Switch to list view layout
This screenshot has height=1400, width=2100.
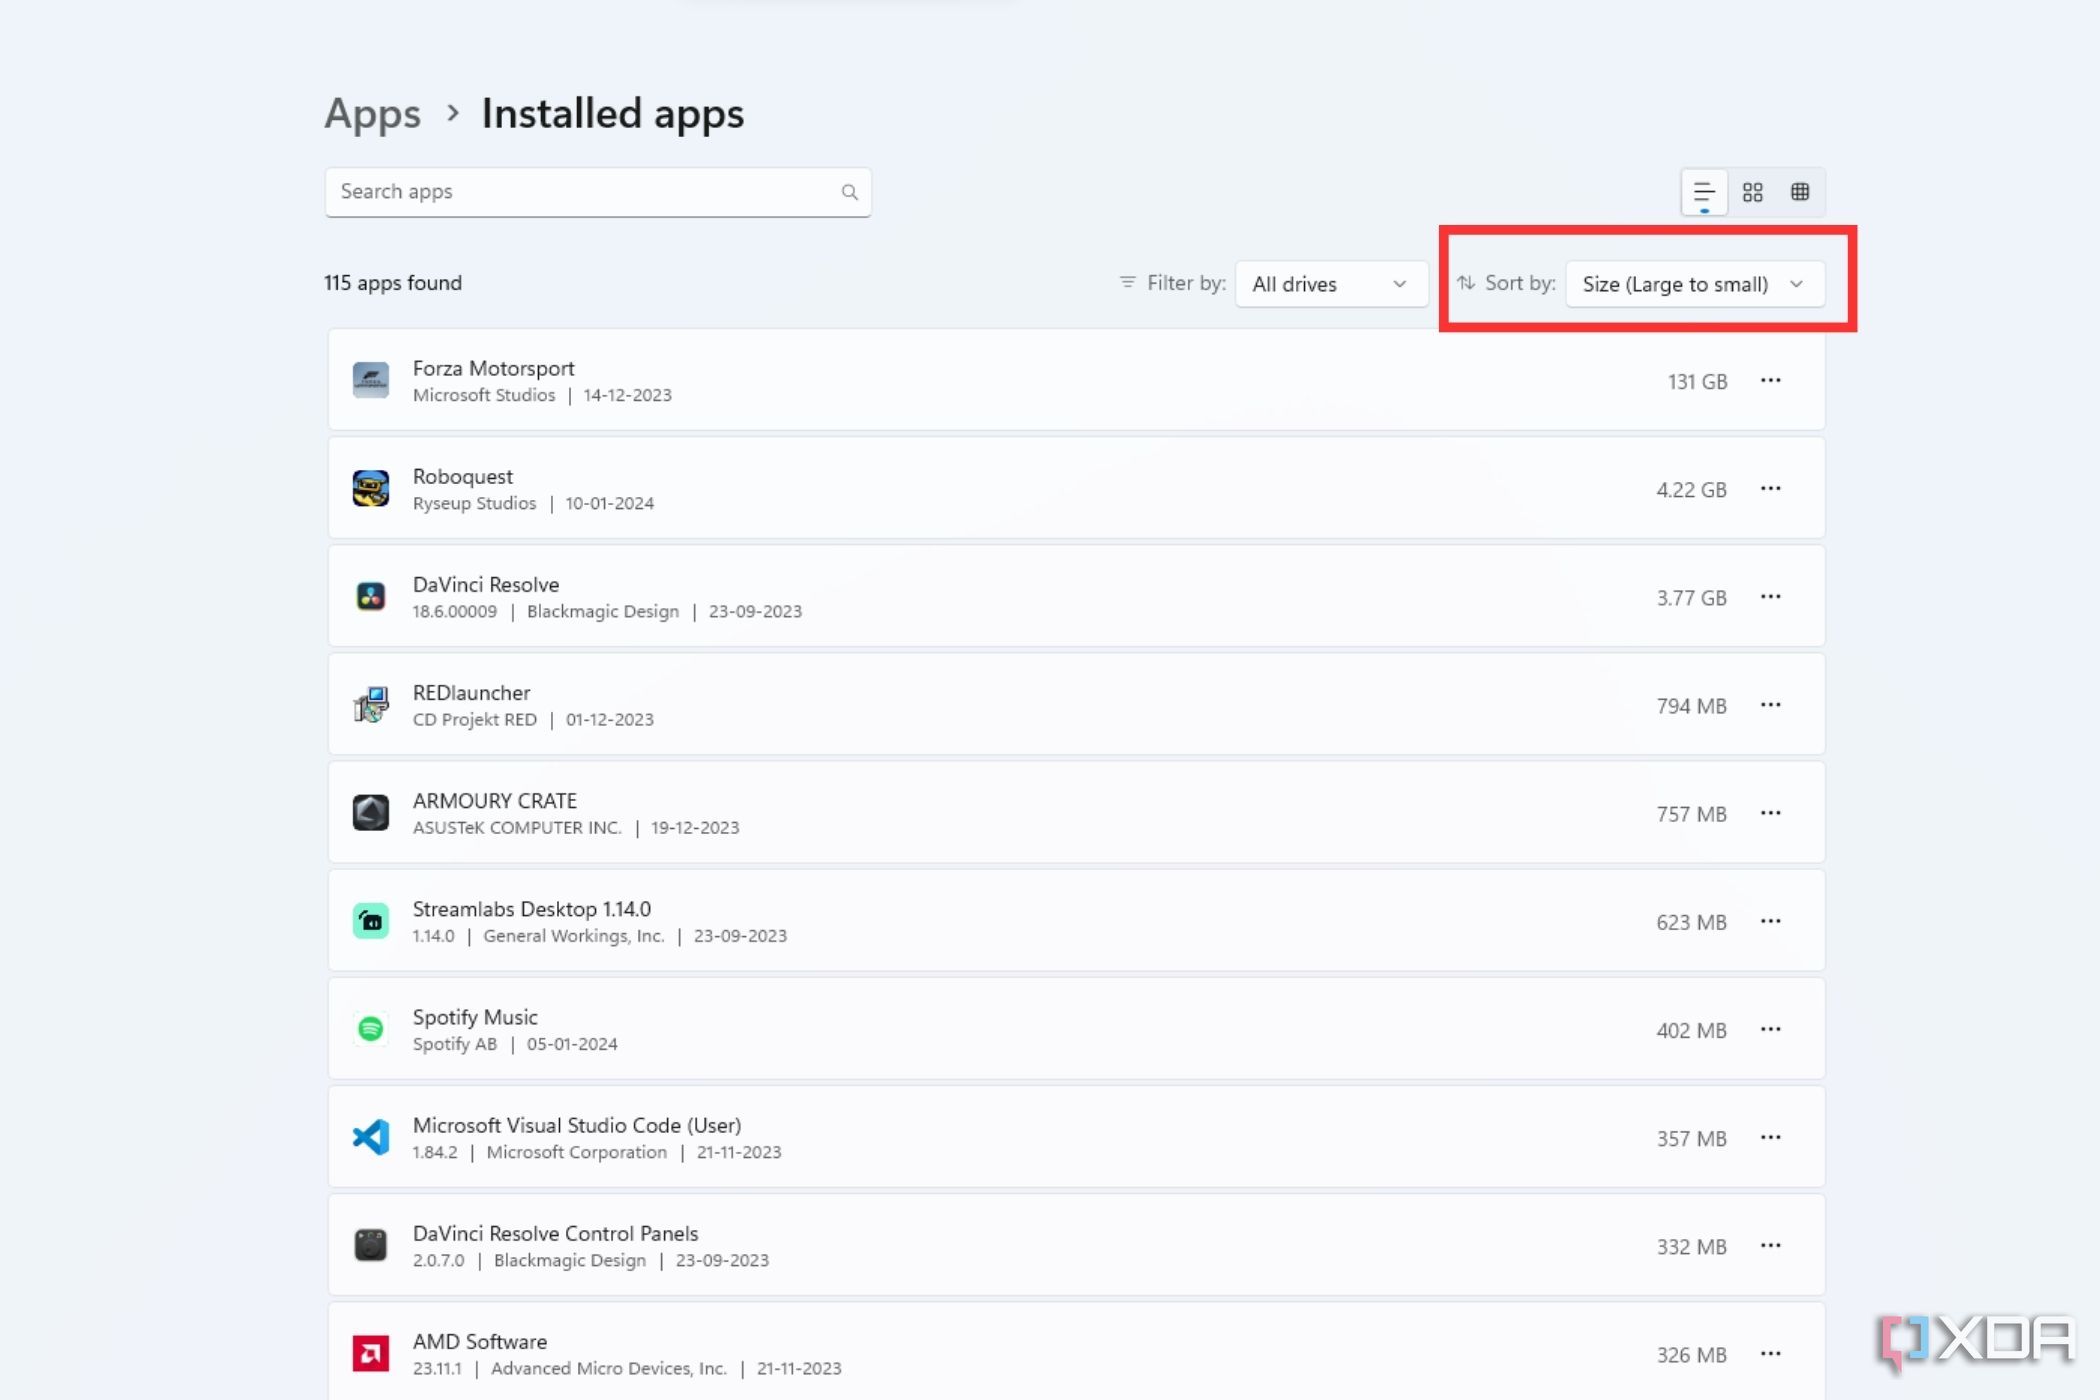click(x=1703, y=191)
